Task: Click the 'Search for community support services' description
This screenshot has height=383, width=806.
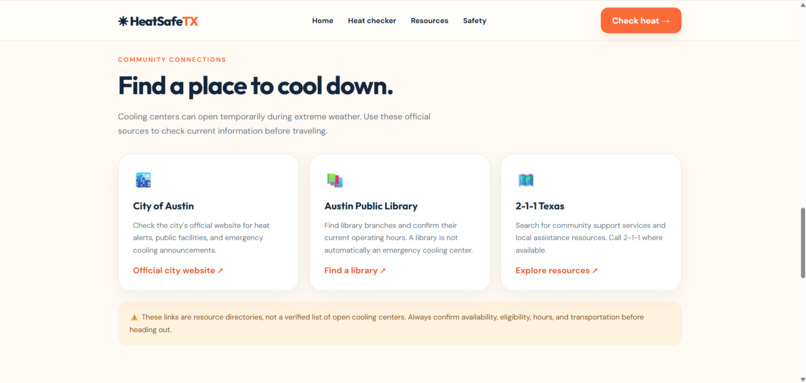Action: click(591, 238)
